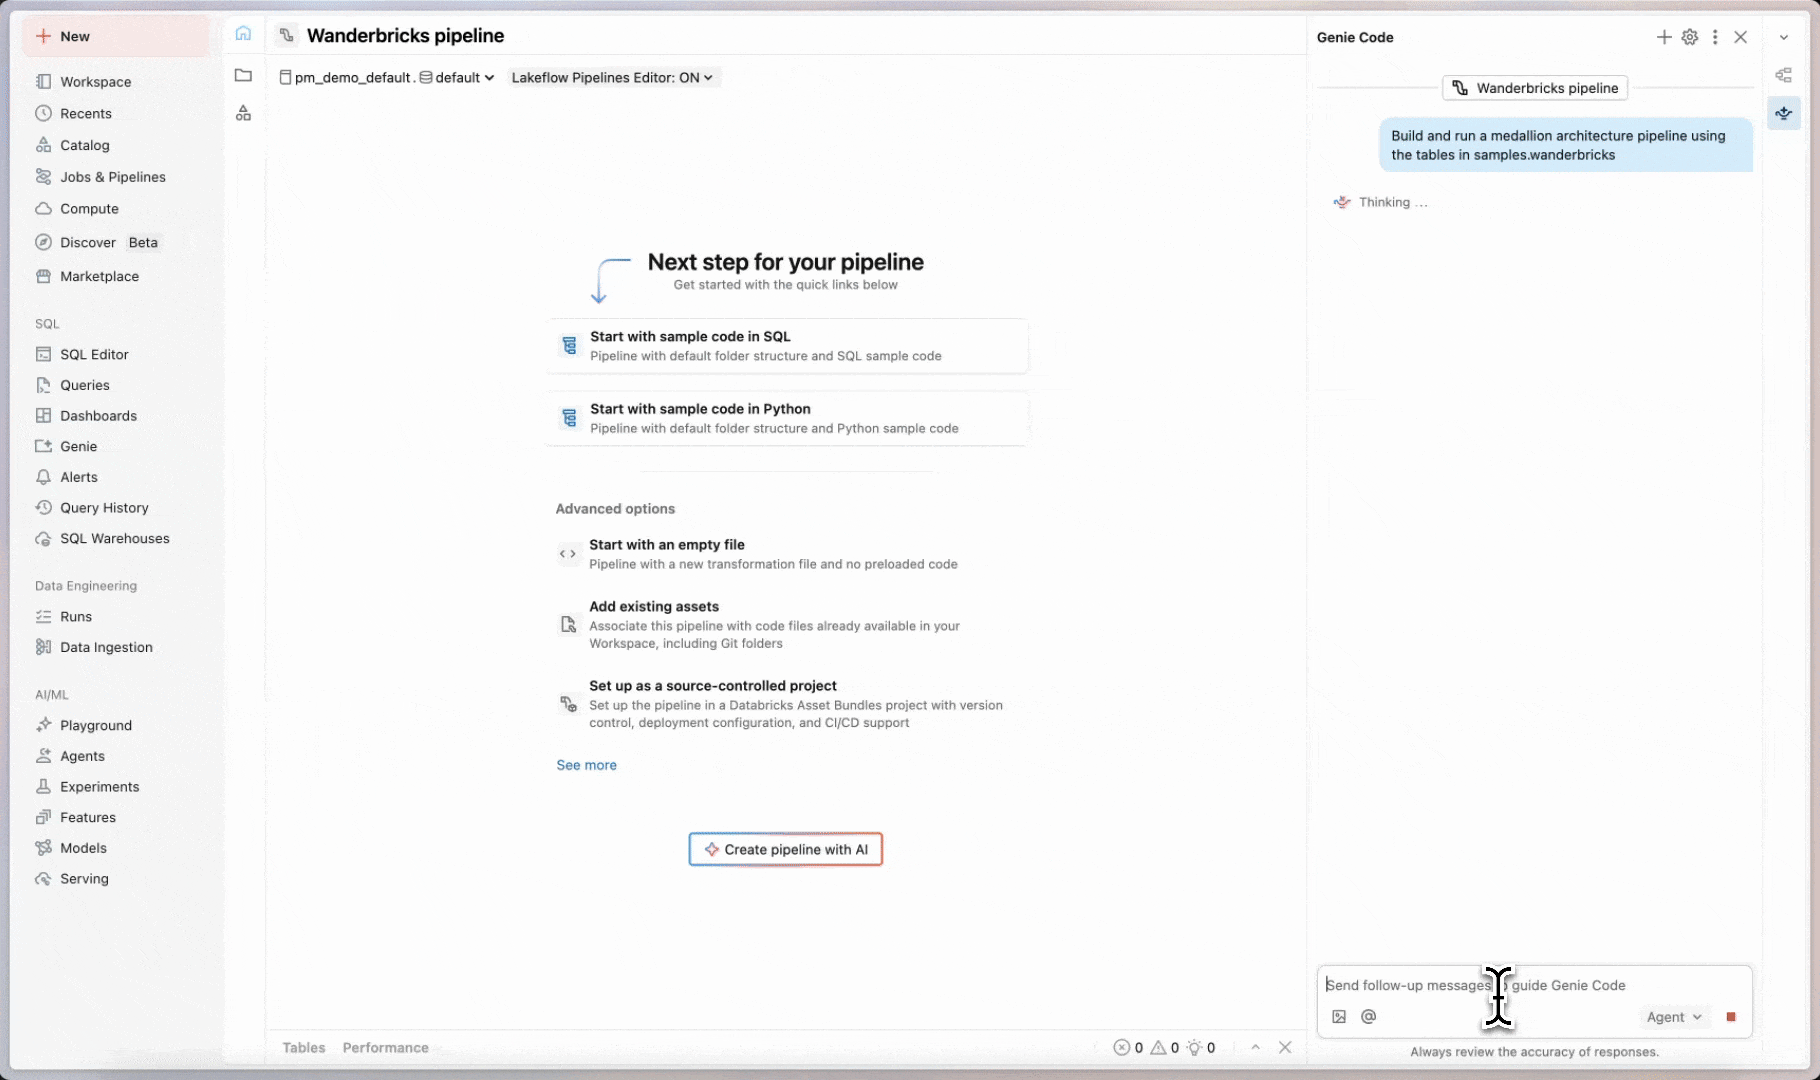Stop the Genie Code response

click(1731, 1017)
